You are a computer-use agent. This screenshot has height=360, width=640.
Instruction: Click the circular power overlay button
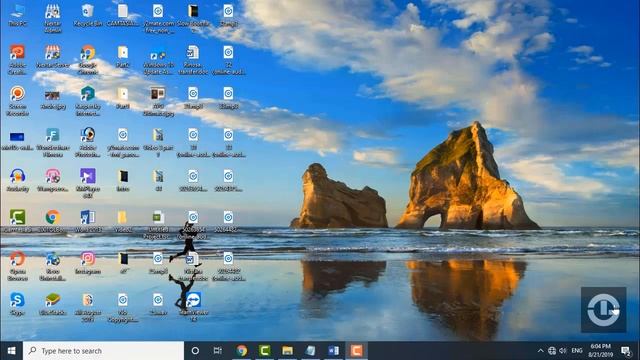[604, 310]
